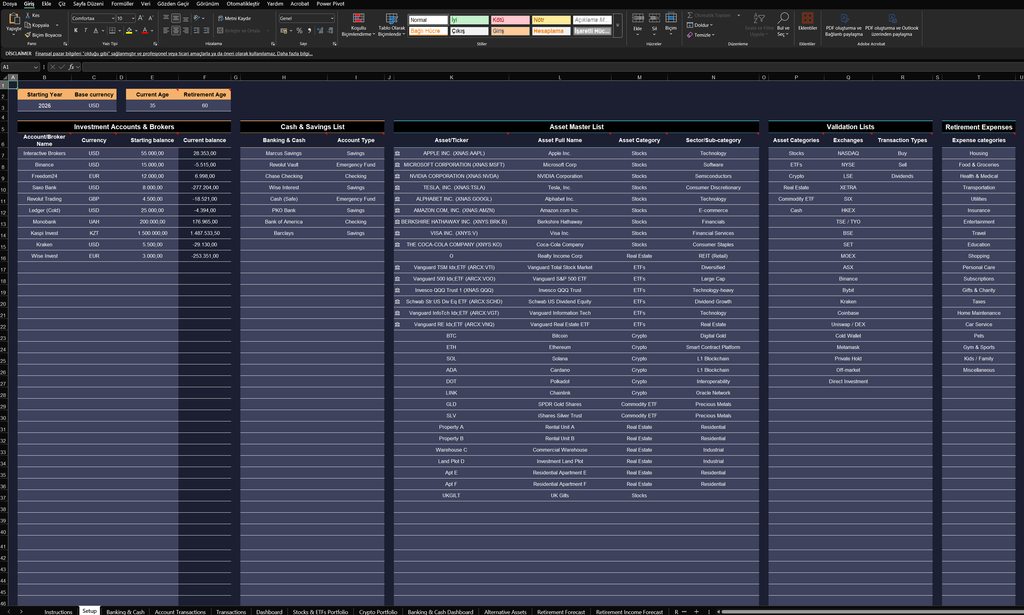Viewport: 1024px width, 615px height.
Task: Click the Kes scissors icon
Action: tap(27, 15)
